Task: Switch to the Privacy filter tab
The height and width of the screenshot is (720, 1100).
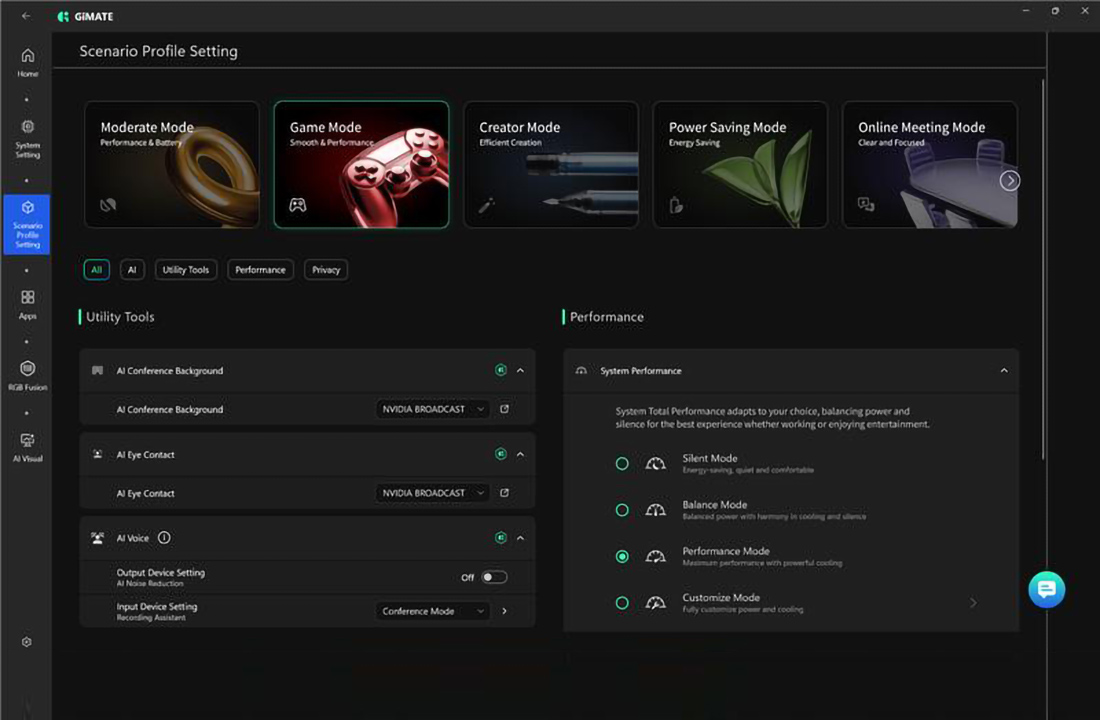Action: click(x=326, y=269)
